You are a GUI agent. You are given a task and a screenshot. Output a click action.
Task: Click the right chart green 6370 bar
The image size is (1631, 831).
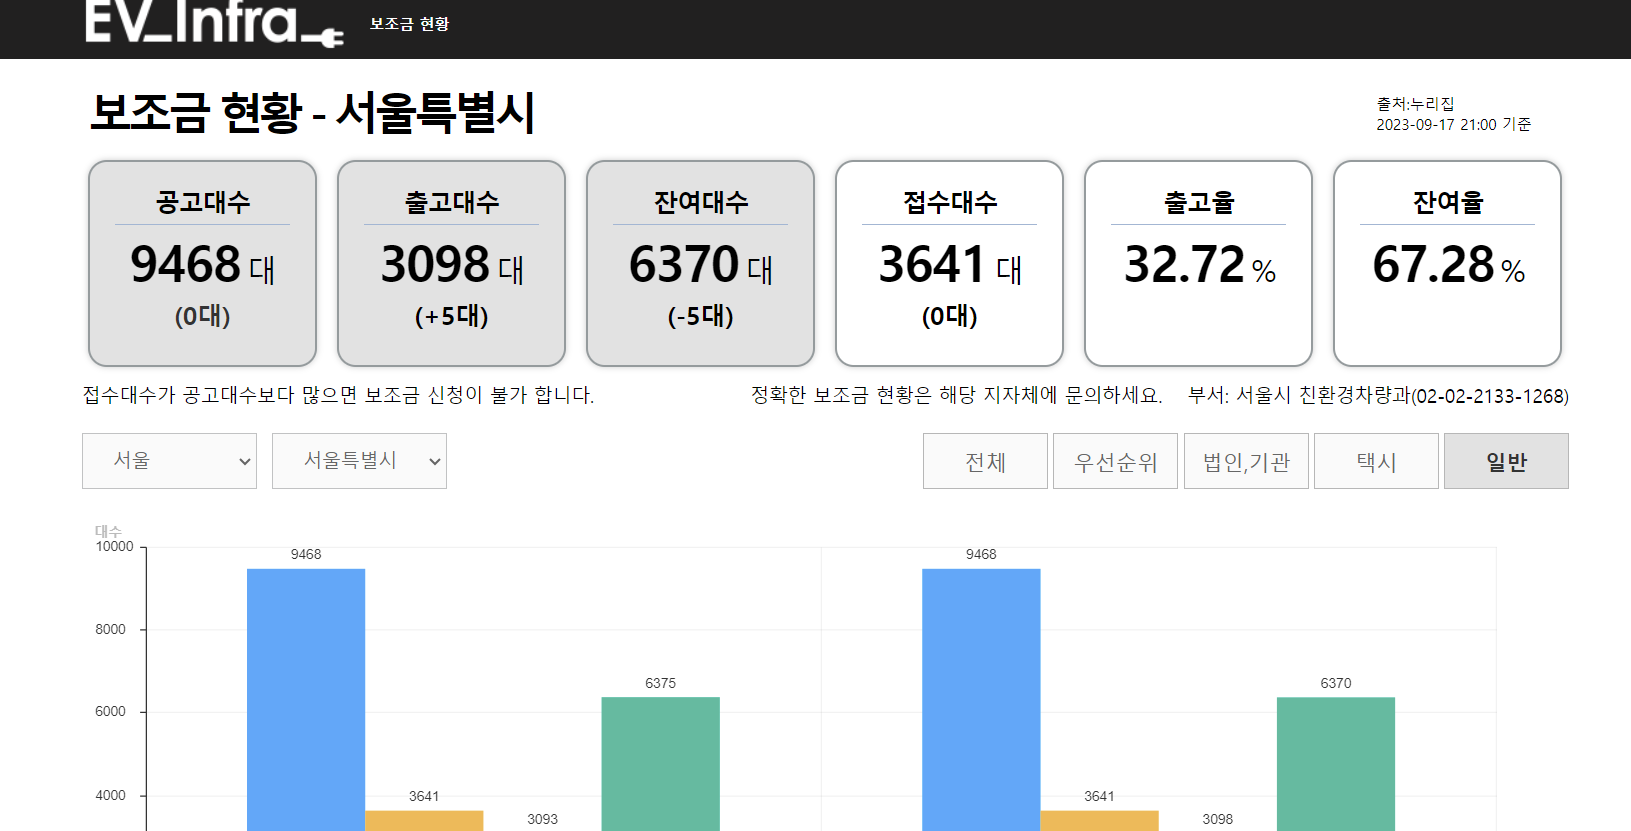tap(1335, 764)
